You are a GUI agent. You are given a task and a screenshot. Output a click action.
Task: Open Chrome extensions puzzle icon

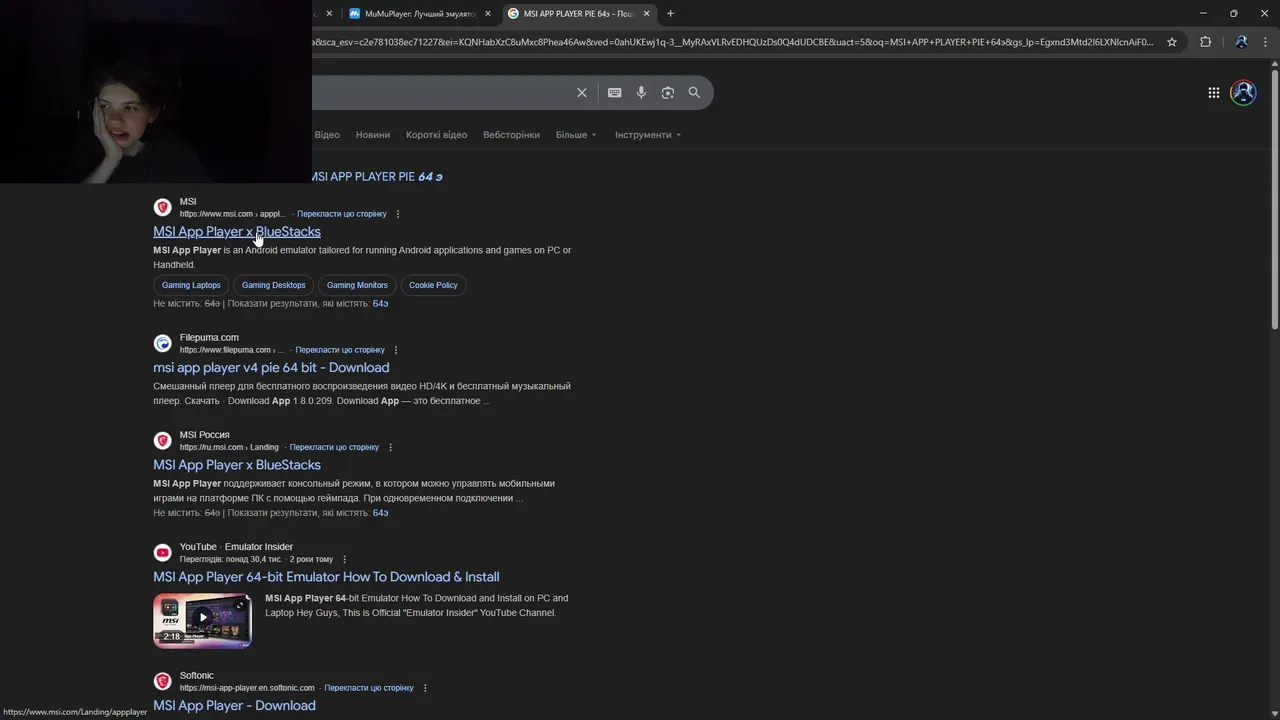coord(1205,42)
